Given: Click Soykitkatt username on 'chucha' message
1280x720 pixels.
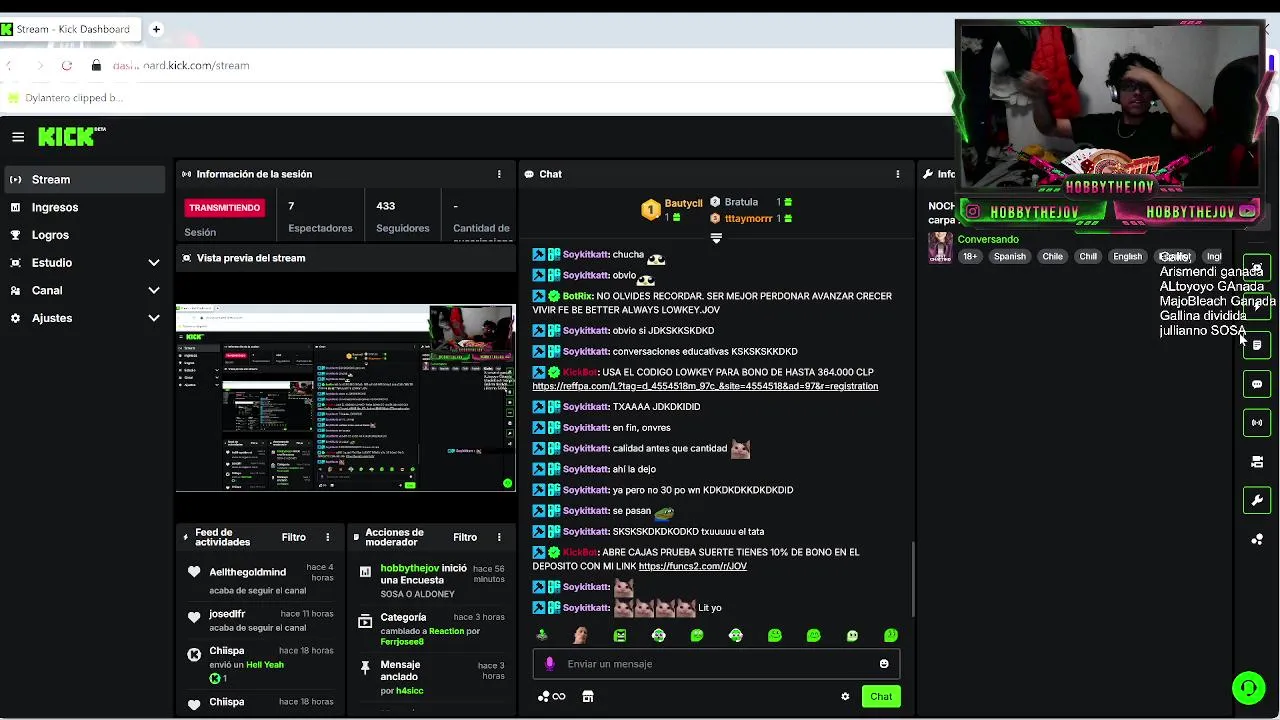Looking at the screenshot, I should click(x=586, y=255).
